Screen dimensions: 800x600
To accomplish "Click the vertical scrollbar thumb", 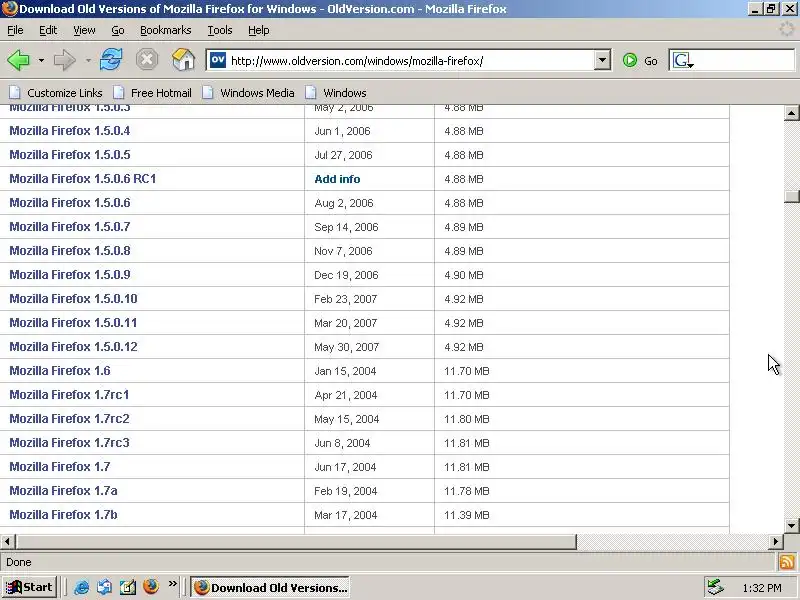I will click(x=791, y=196).
